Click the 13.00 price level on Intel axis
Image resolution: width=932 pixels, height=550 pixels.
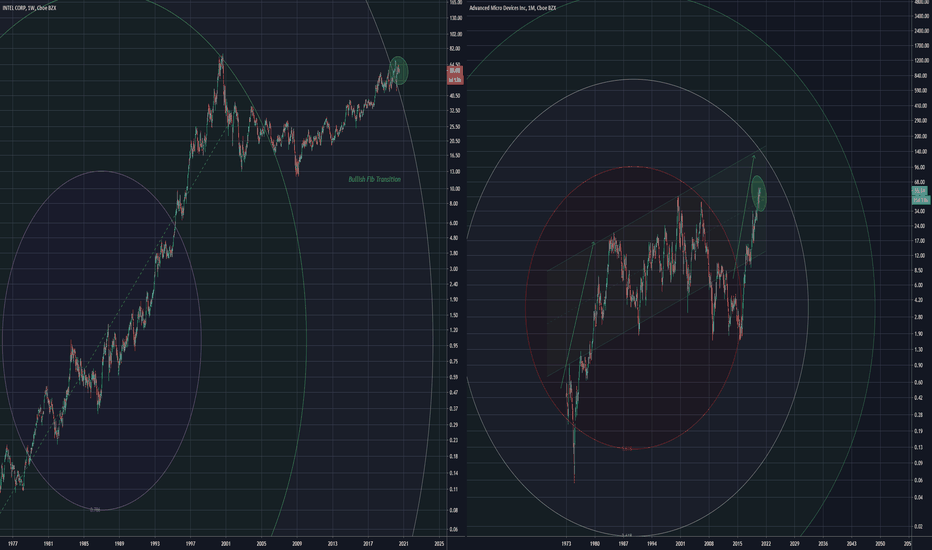point(455,172)
